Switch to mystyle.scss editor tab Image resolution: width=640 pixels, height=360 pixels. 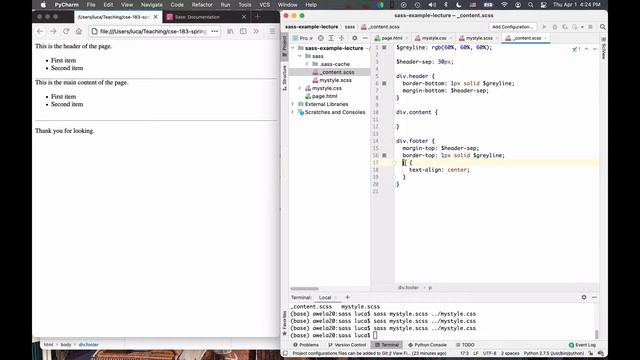[479, 38]
